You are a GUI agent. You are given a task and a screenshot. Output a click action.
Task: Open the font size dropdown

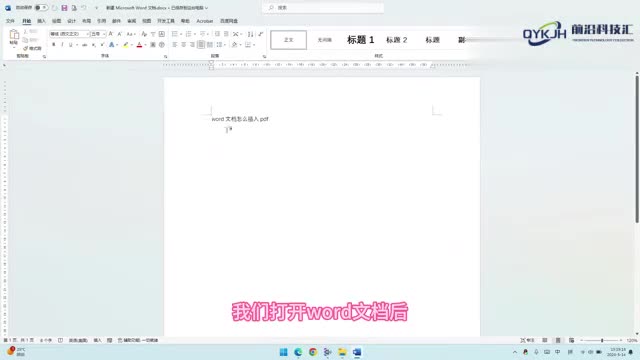[104, 34]
